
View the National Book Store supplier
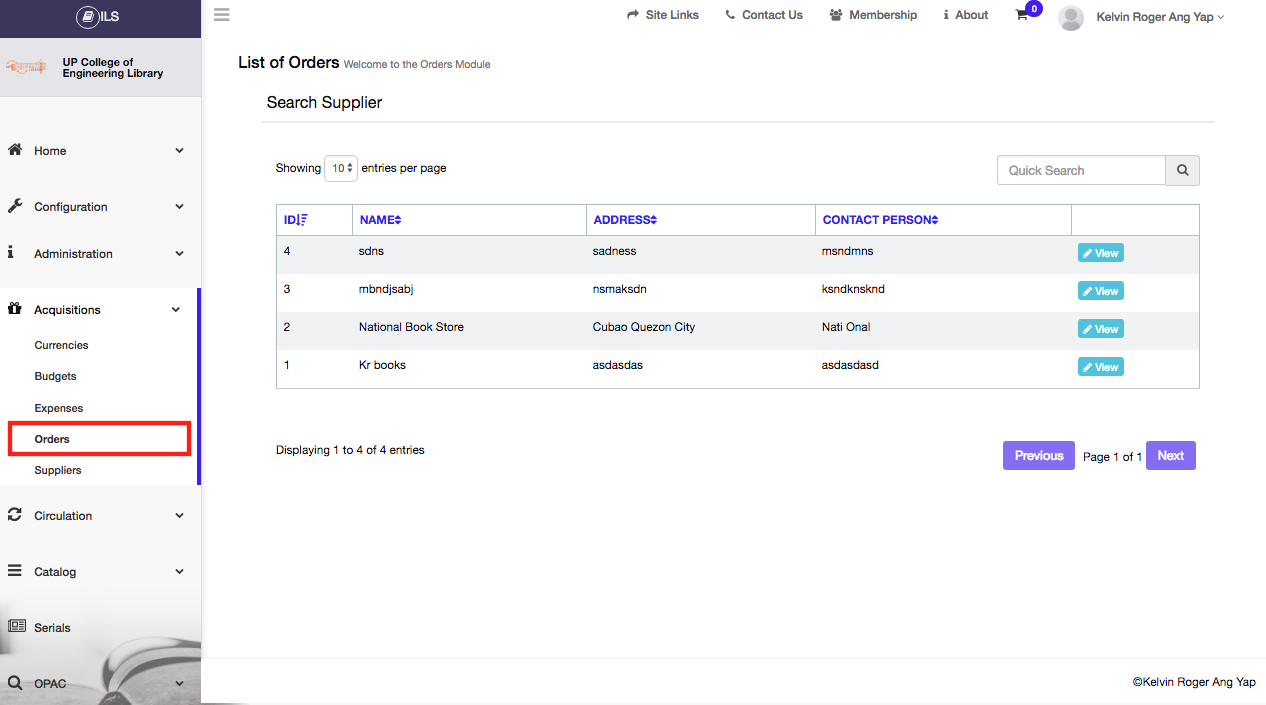[1100, 329]
